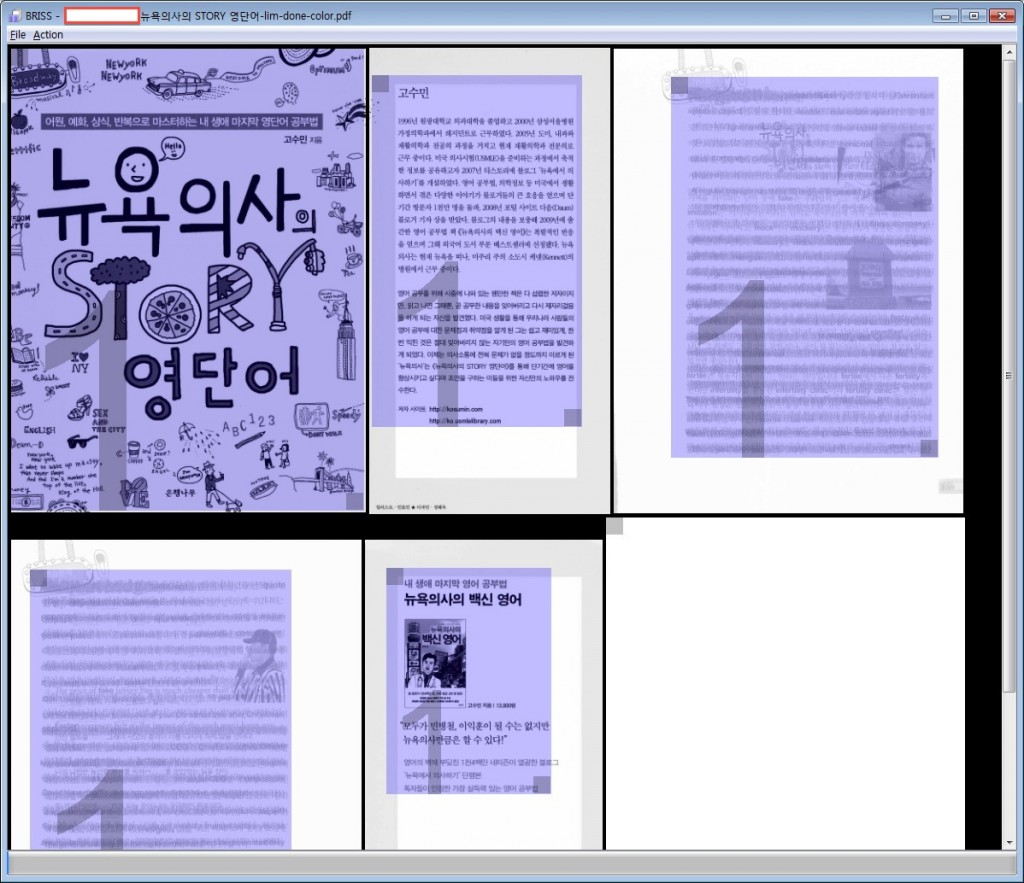Screen dimensions: 1024x883
Task: Click the 뉴욕의사의 백신 영어 heading
Action: pos(462,600)
